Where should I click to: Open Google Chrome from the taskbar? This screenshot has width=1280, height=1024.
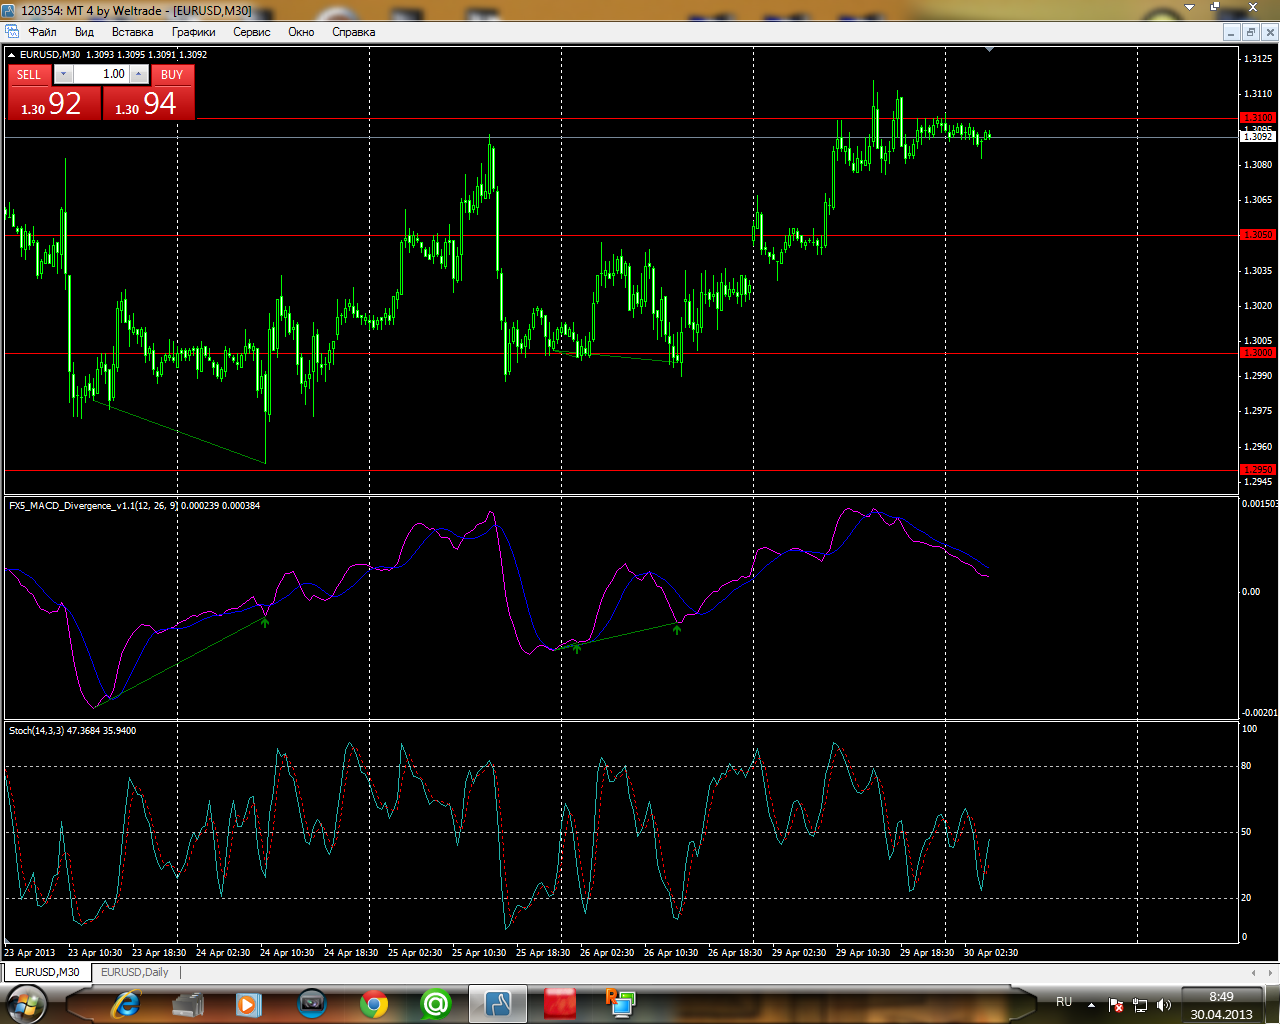[x=374, y=1004]
